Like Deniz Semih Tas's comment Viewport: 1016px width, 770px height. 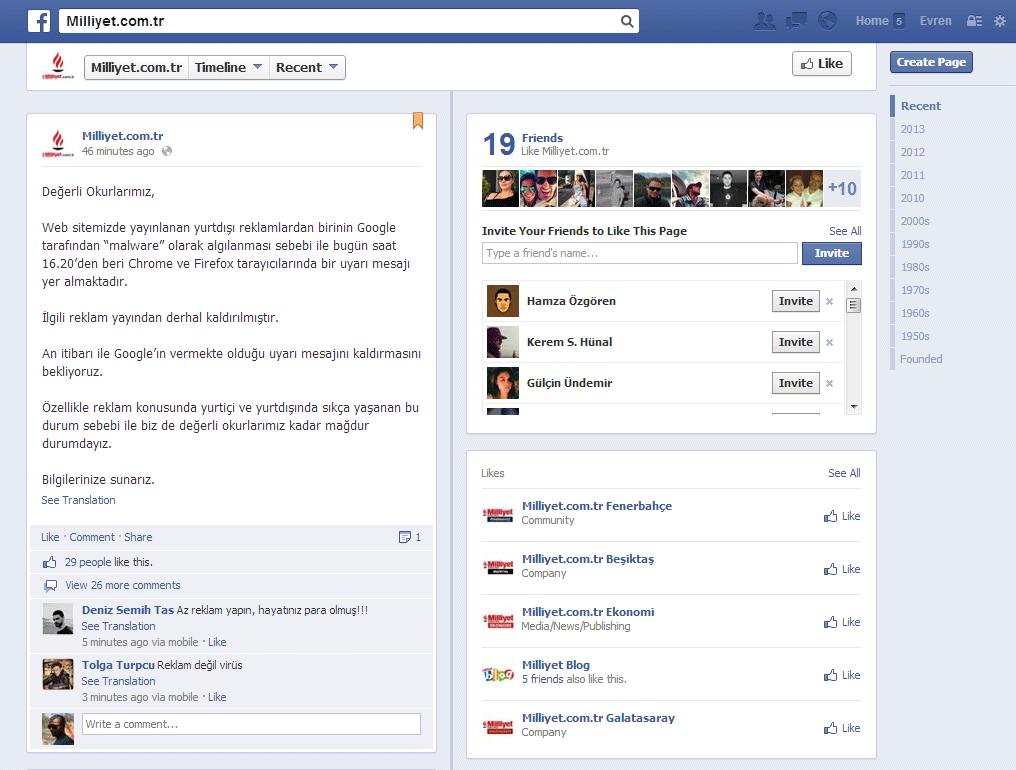tap(217, 642)
